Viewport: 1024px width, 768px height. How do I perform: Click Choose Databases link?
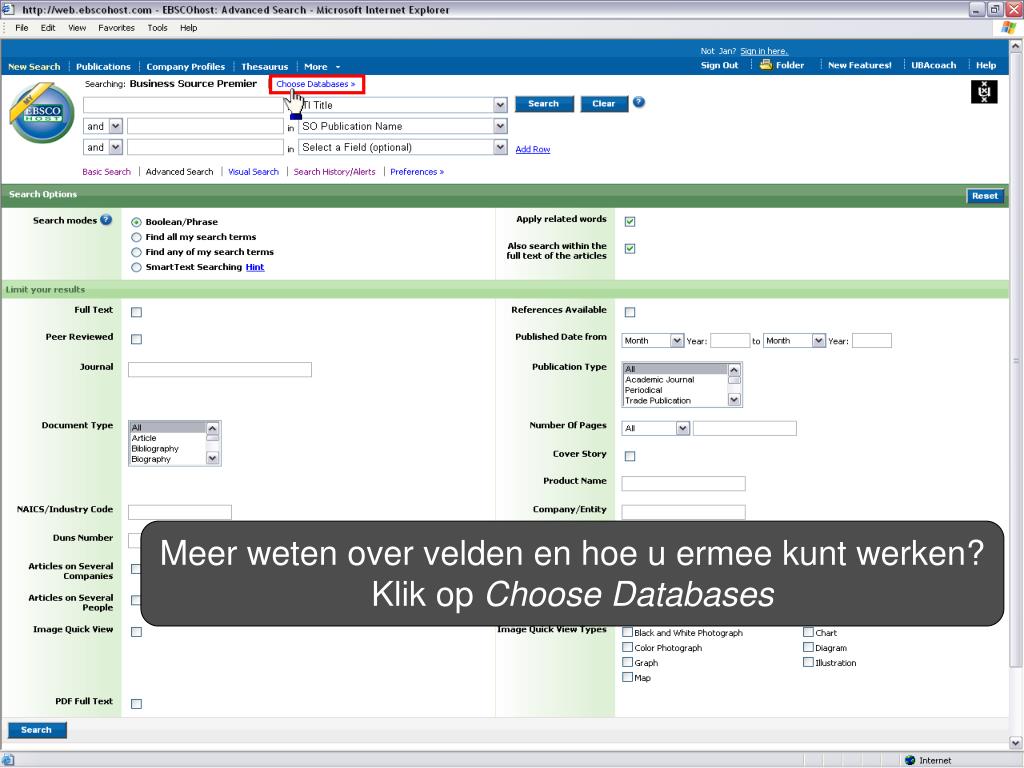click(315, 84)
